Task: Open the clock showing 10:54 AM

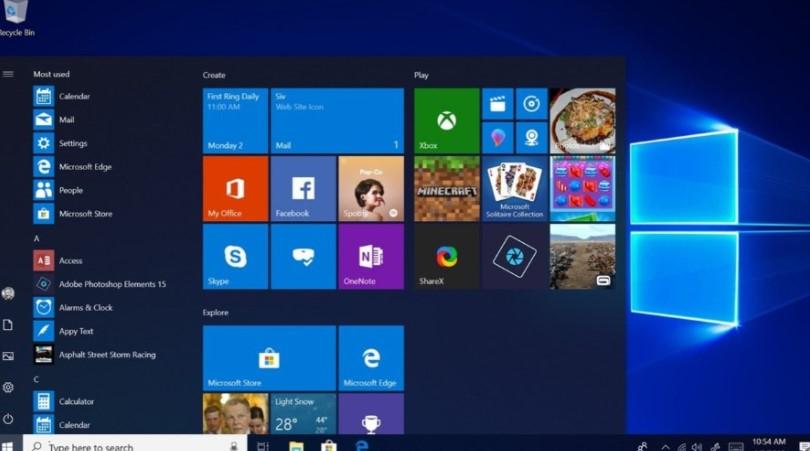Action: click(769, 444)
